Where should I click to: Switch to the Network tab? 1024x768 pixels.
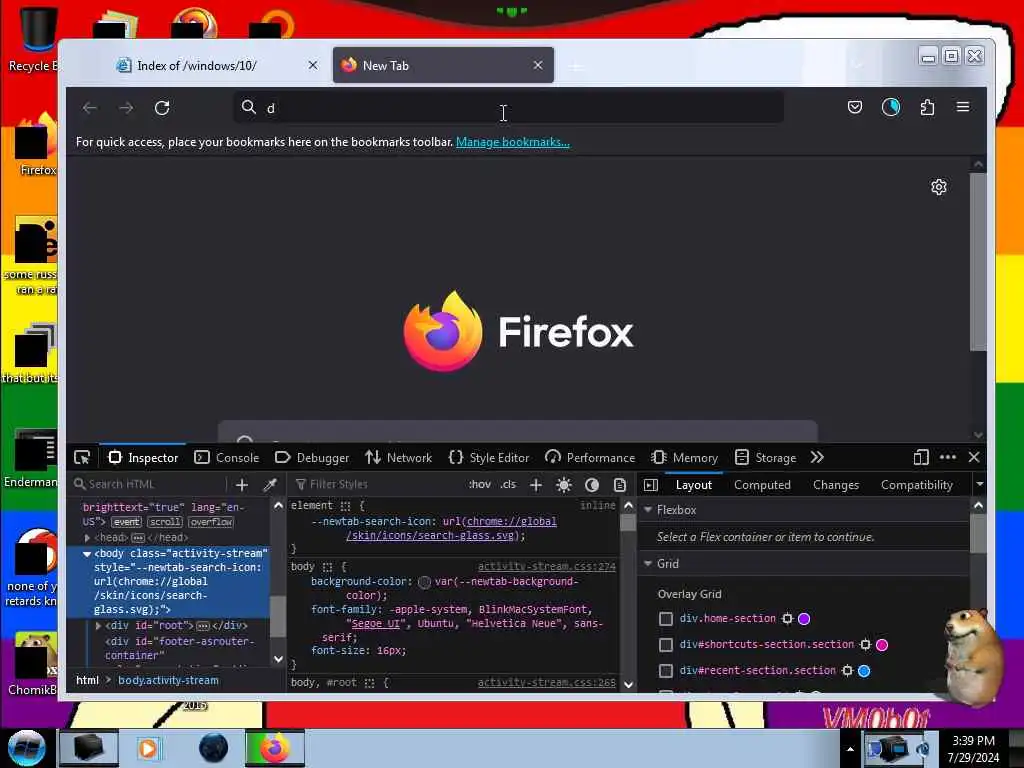coord(398,458)
